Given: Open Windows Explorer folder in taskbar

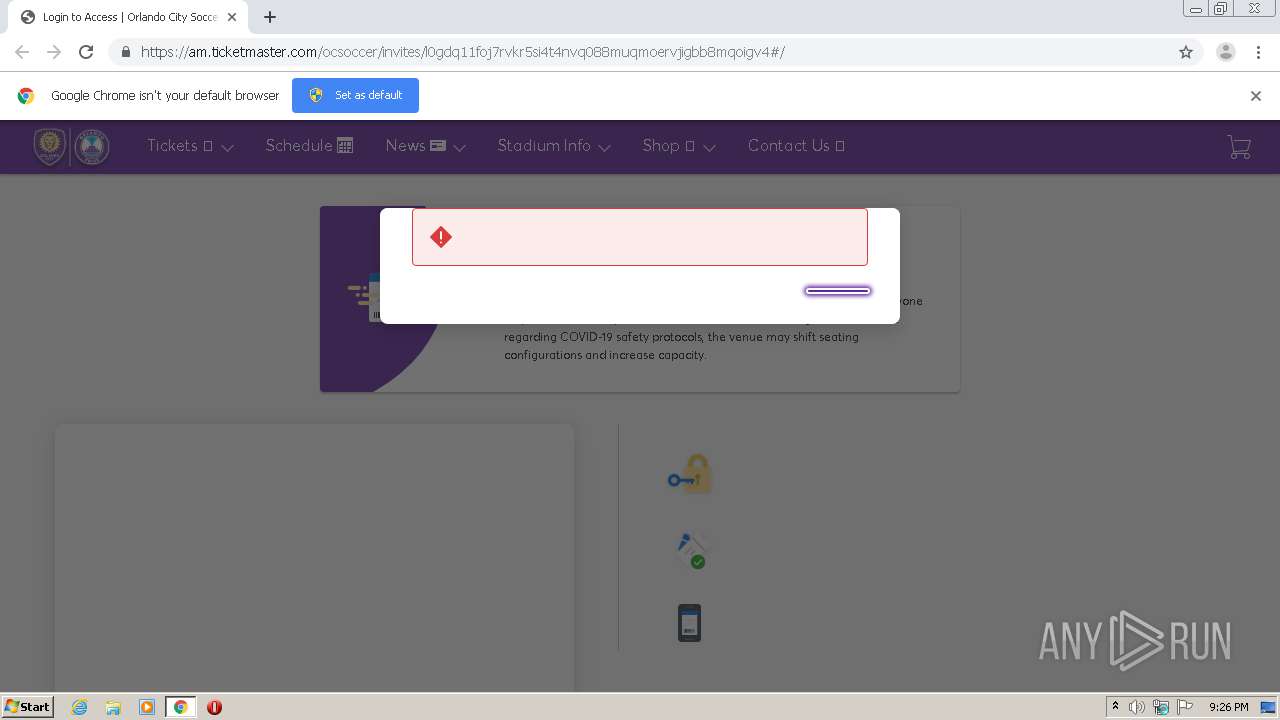Looking at the screenshot, I should tap(113, 707).
